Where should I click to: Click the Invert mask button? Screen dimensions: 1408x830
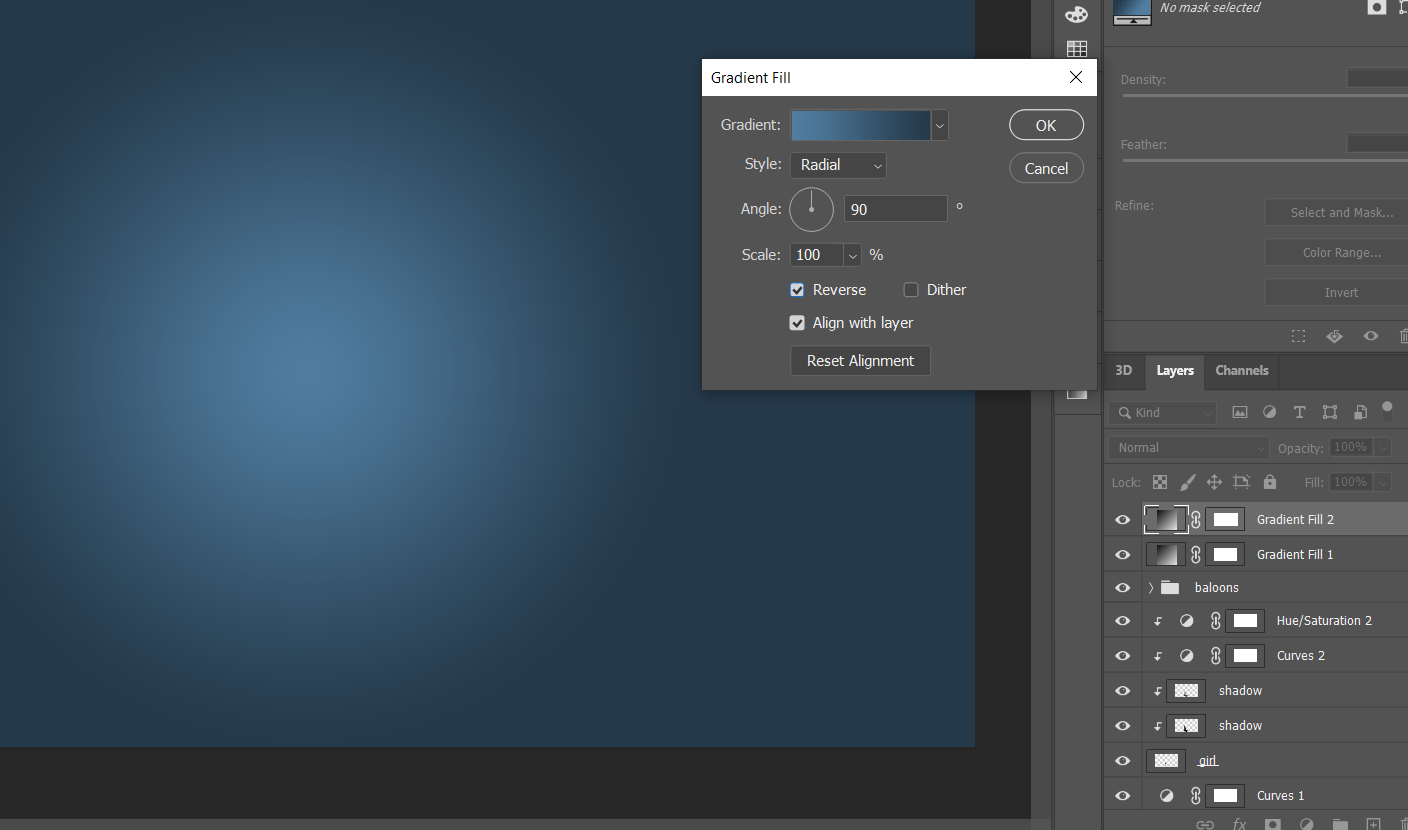point(1336,293)
